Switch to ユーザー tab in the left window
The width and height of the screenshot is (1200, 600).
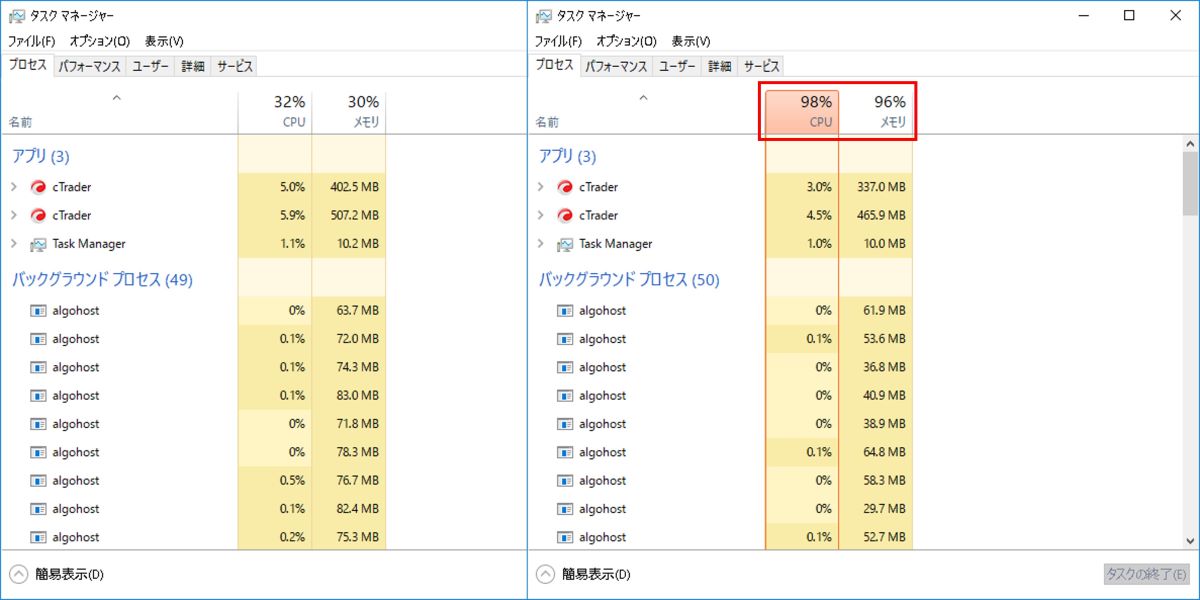click(x=151, y=67)
